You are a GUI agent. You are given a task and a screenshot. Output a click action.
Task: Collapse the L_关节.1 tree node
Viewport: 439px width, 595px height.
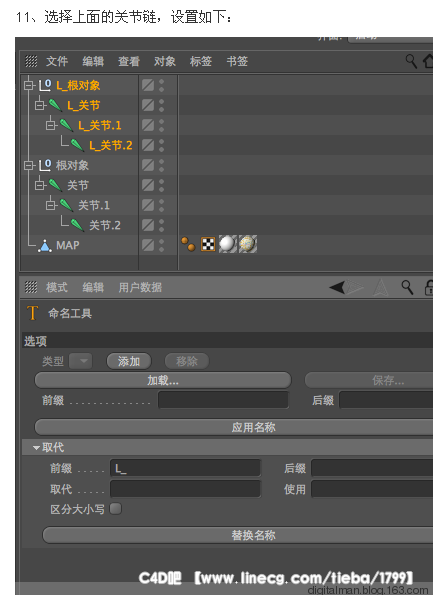tap(50, 125)
